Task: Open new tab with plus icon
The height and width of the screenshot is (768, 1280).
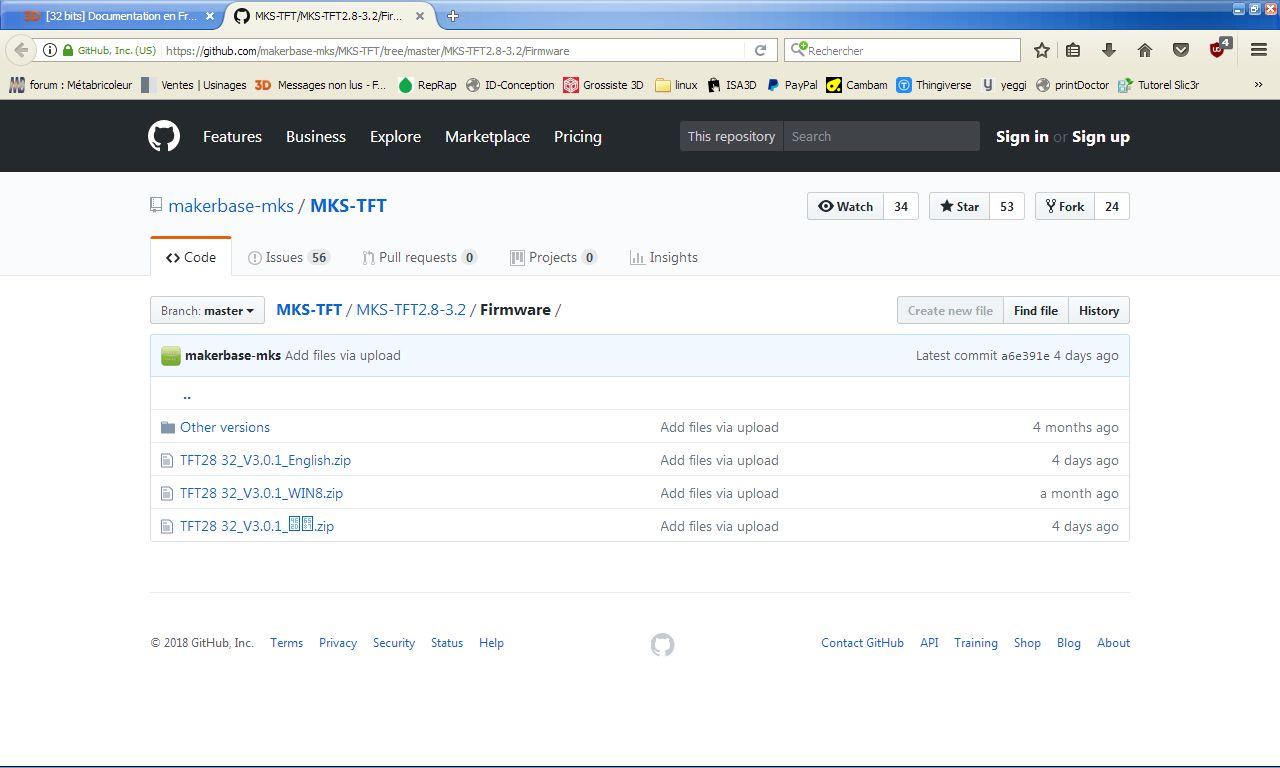Action: 453,16
